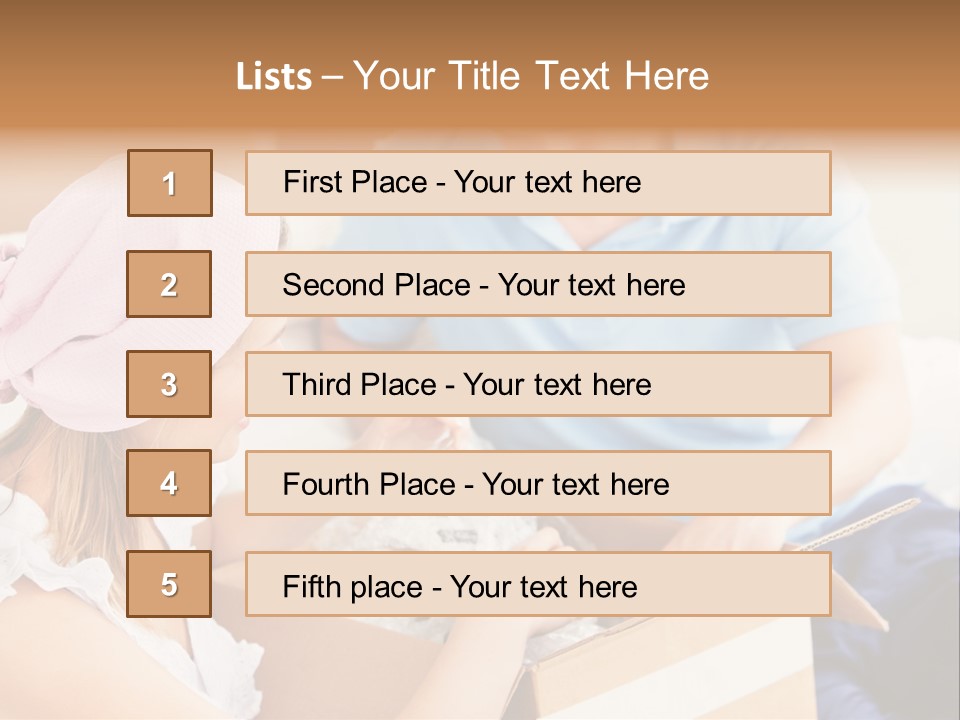This screenshot has width=960, height=720.
Task: Click the words 'Fifth place' in list
Action: pos(353,587)
